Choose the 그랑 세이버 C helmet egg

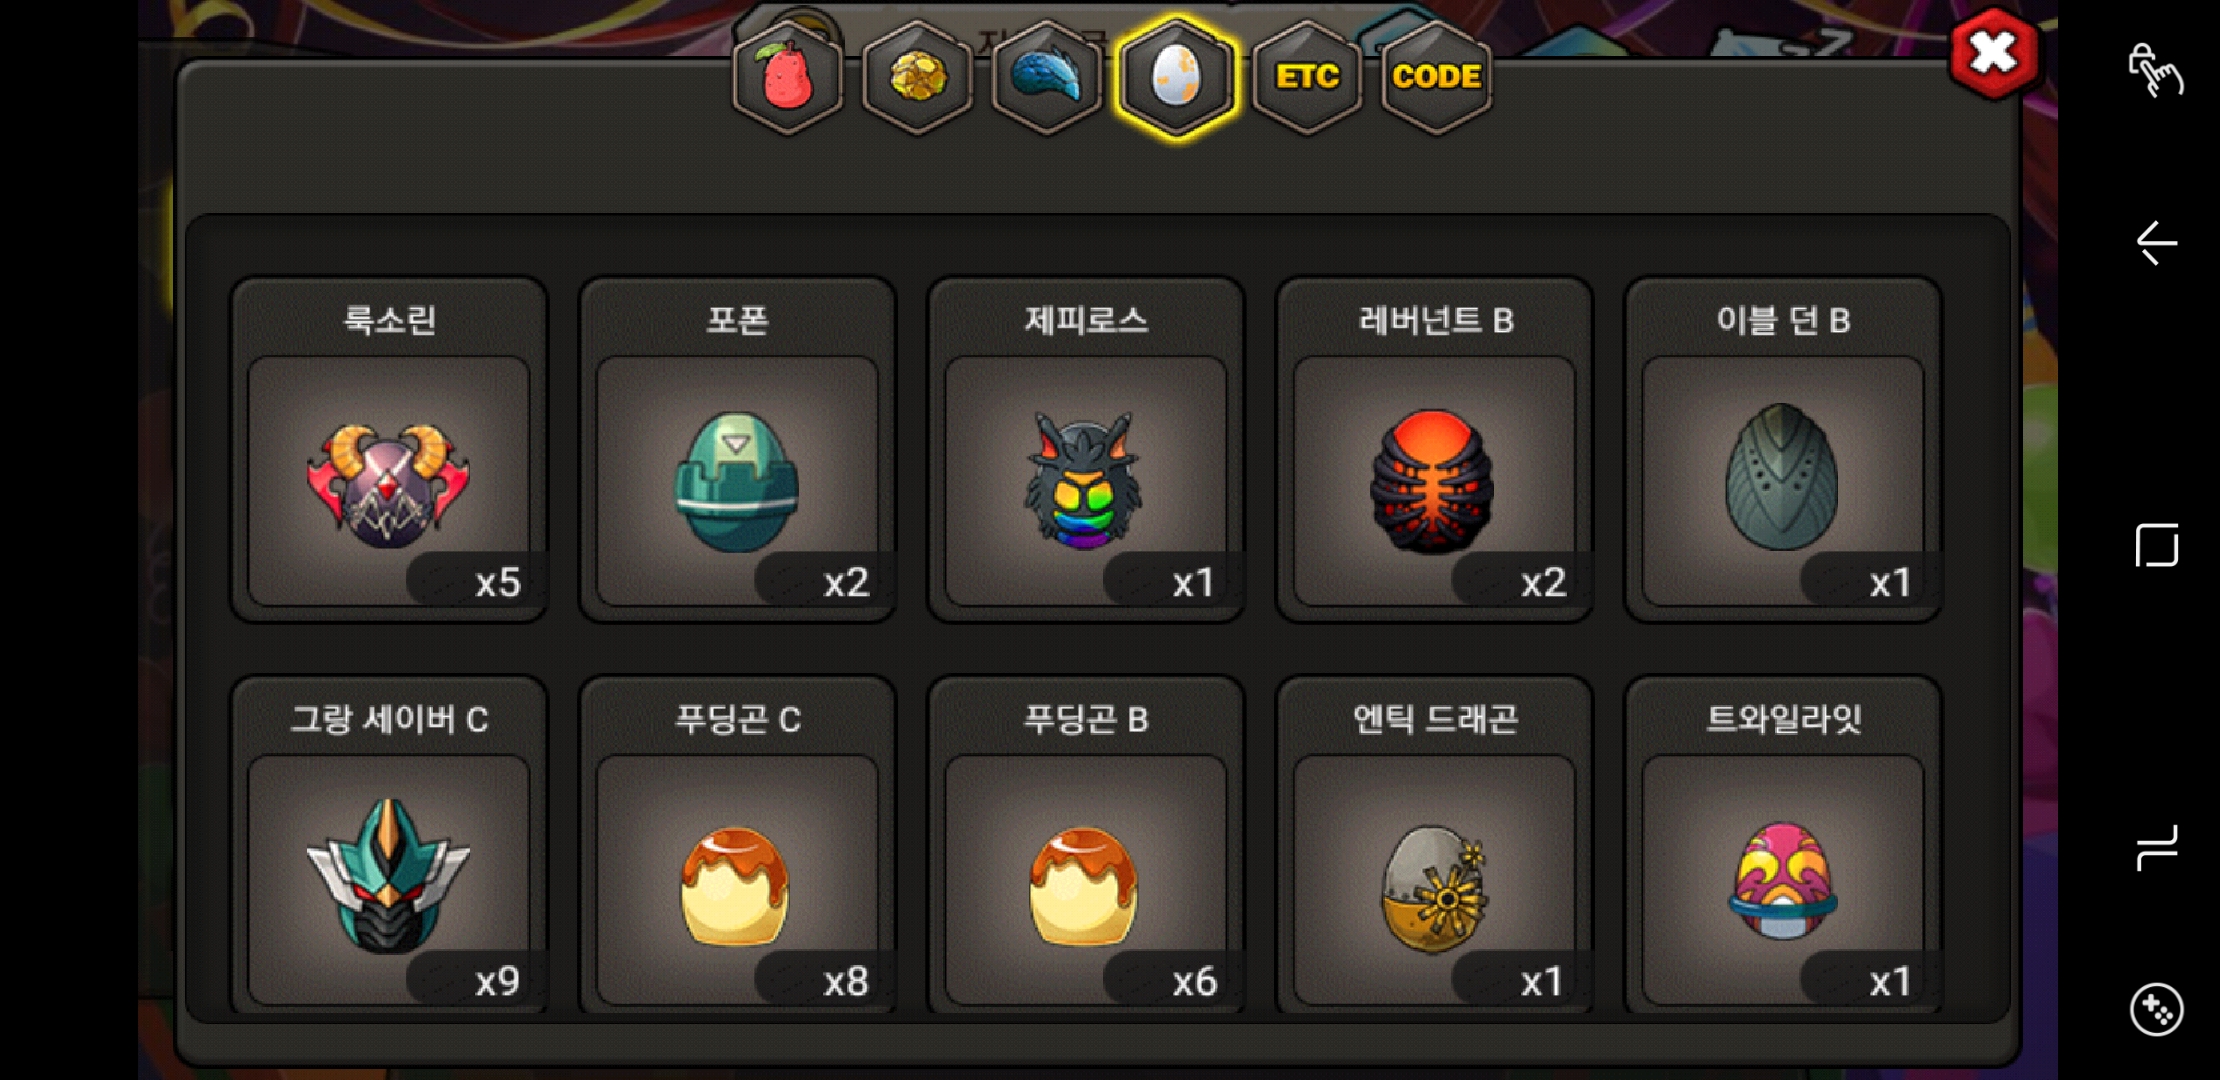pos(389,846)
